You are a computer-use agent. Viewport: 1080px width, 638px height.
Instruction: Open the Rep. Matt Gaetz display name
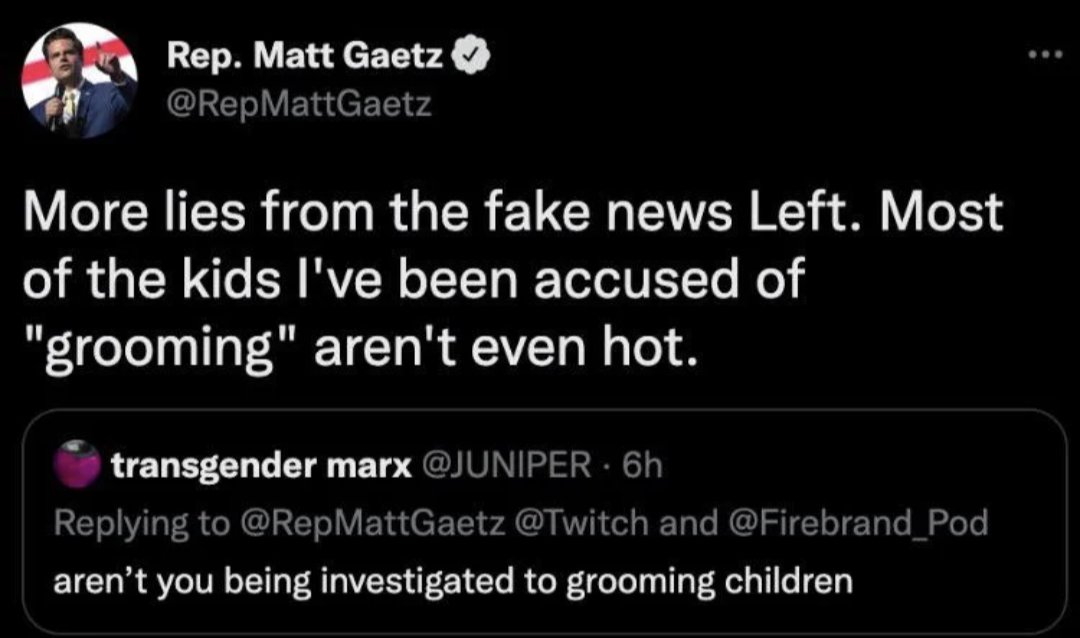305,56
